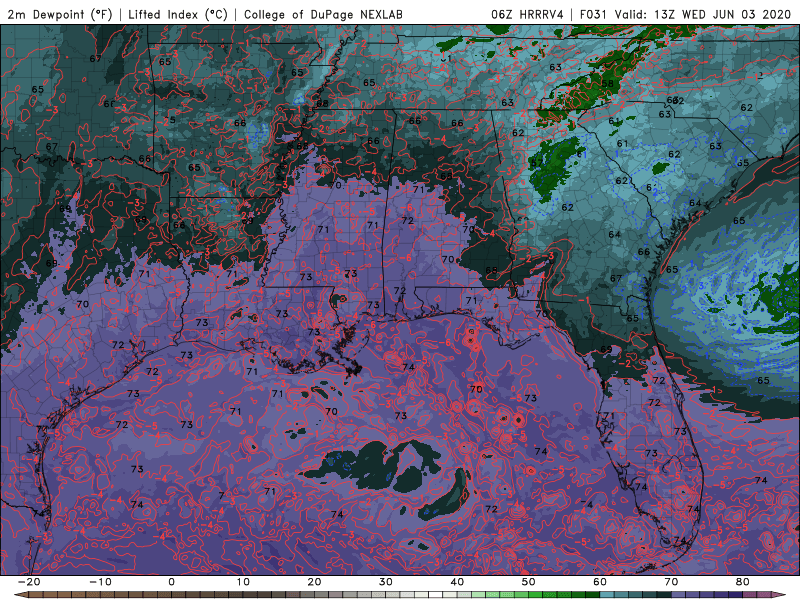The width and height of the screenshot is (800, 600).
Task: Click the 40 label on the color scale
Action: (457, 582)
